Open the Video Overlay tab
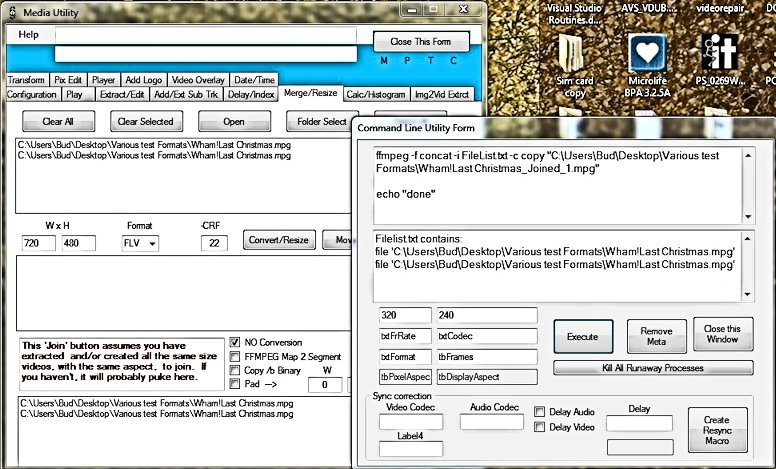The width and height of the screenshot is (776, 469). point(198,80)
